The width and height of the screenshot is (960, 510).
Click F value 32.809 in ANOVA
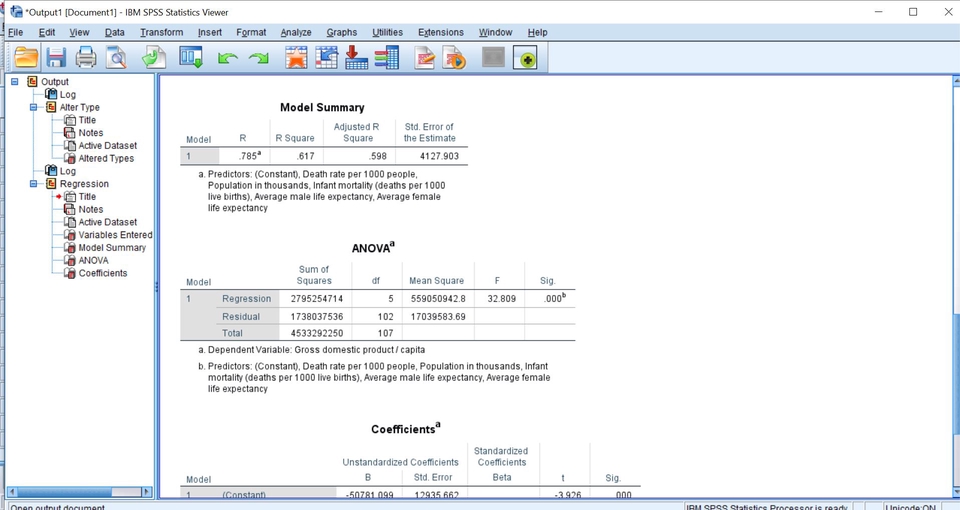click(501, 299)
